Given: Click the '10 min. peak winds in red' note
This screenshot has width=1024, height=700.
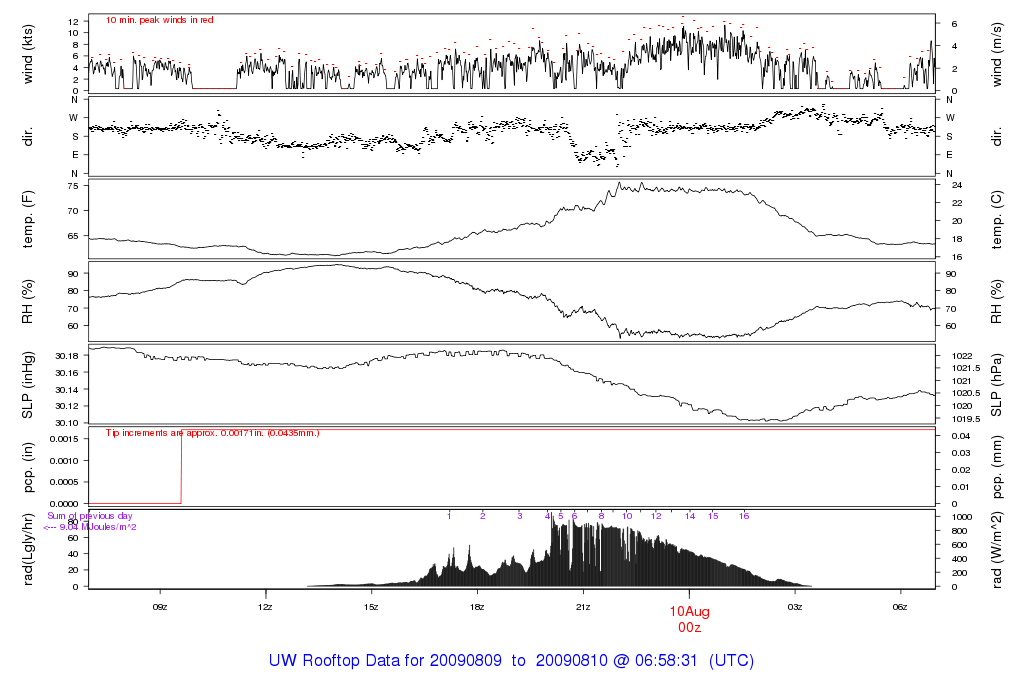Looking at the screenshot, I should [159, 20].
